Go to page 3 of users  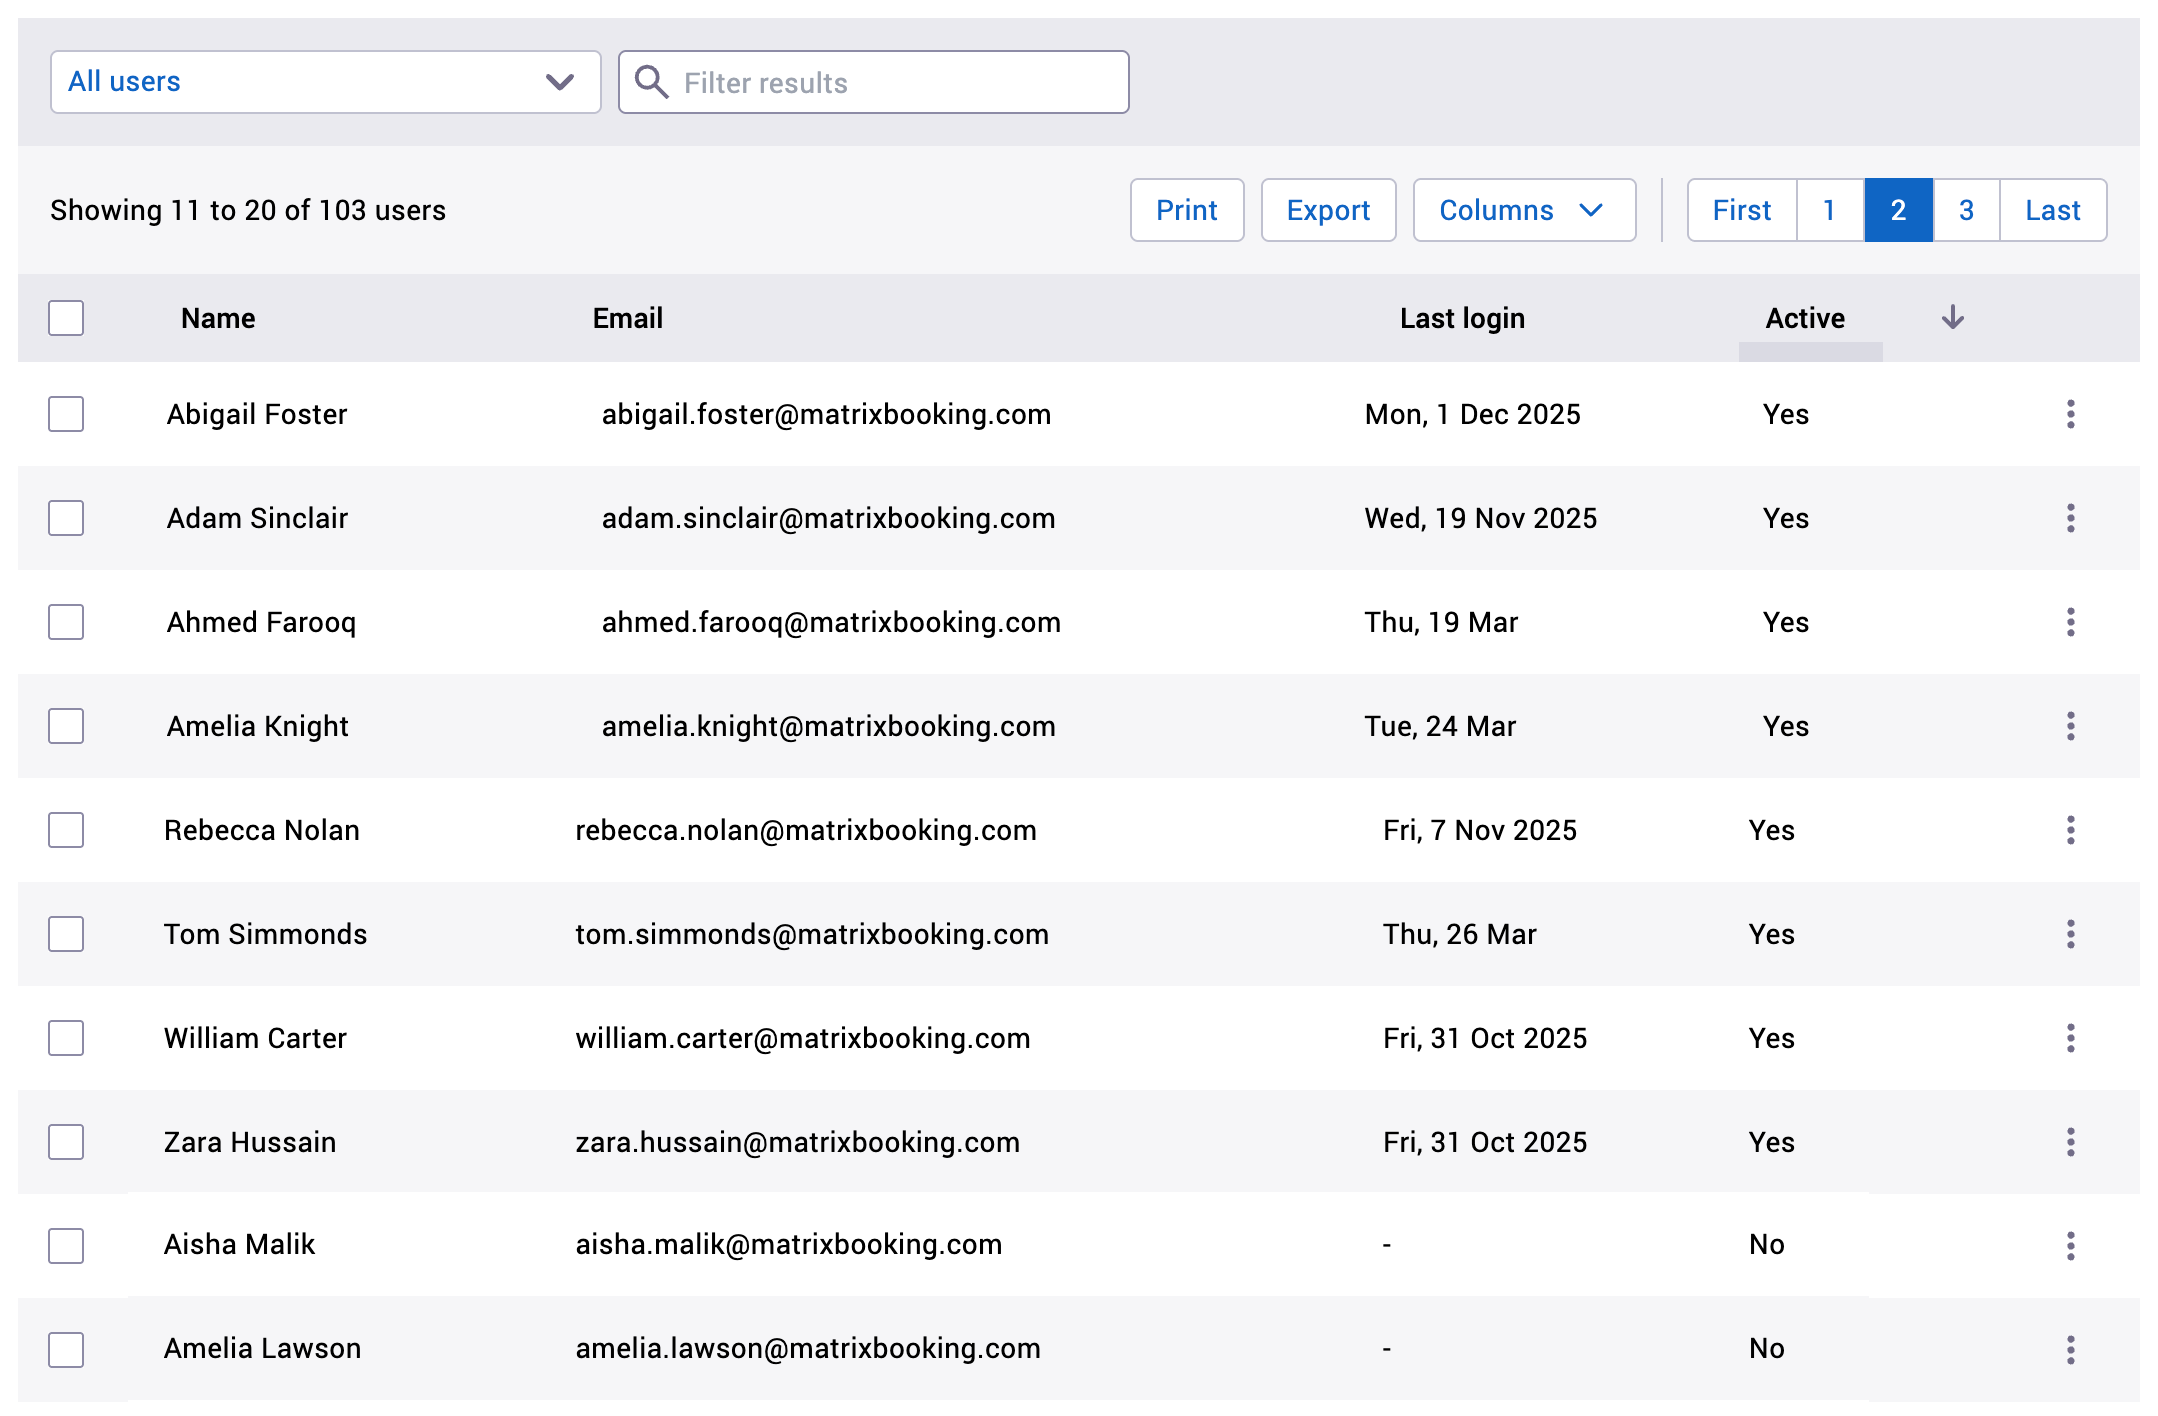(1966, 210)
